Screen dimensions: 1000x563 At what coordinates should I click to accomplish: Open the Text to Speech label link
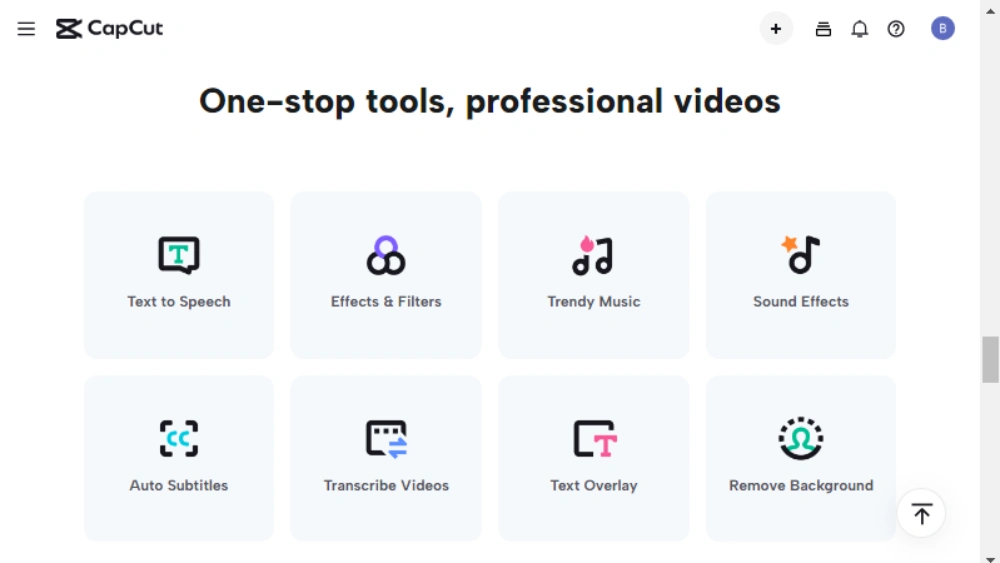pos(179,301)
